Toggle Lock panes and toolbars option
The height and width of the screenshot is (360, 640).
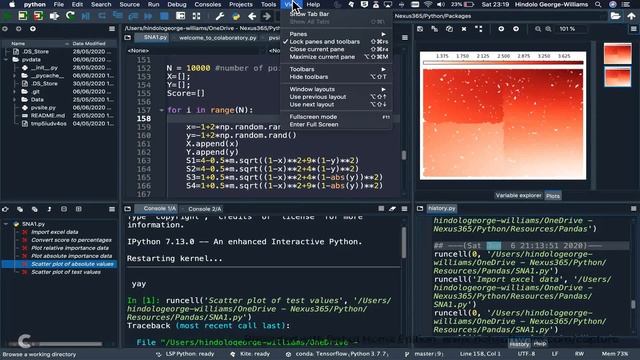tap(336, 42)
